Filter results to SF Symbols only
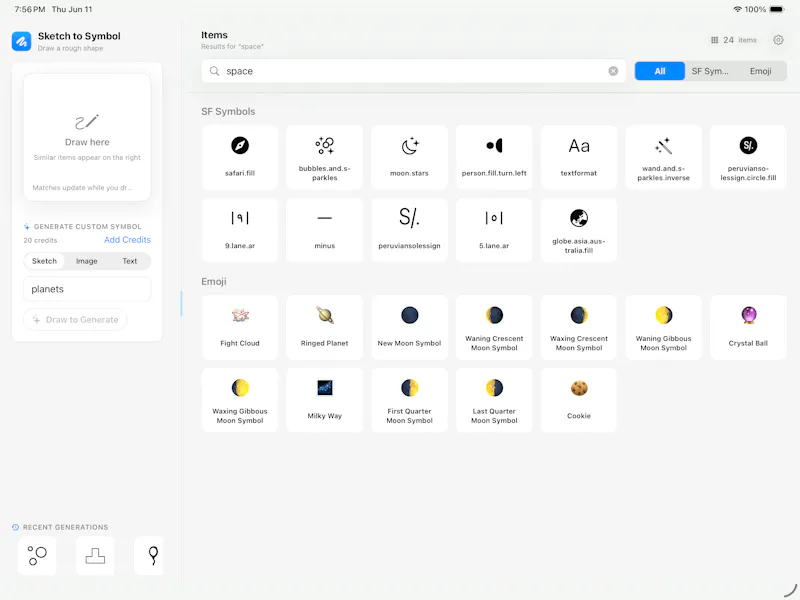The width and height of the screenshot is (800, 600). 710,71
